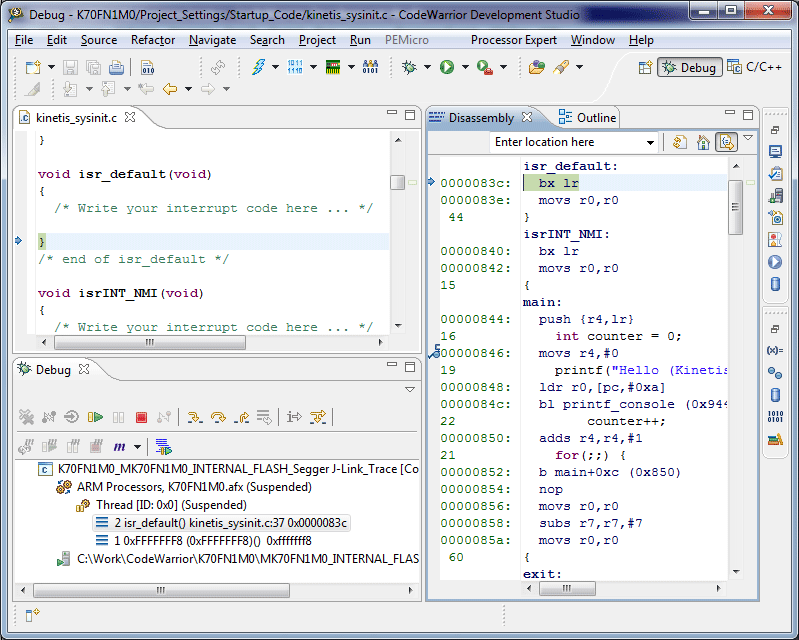
Task: Click the Step Return icon
Action: (x=242, y=417)
